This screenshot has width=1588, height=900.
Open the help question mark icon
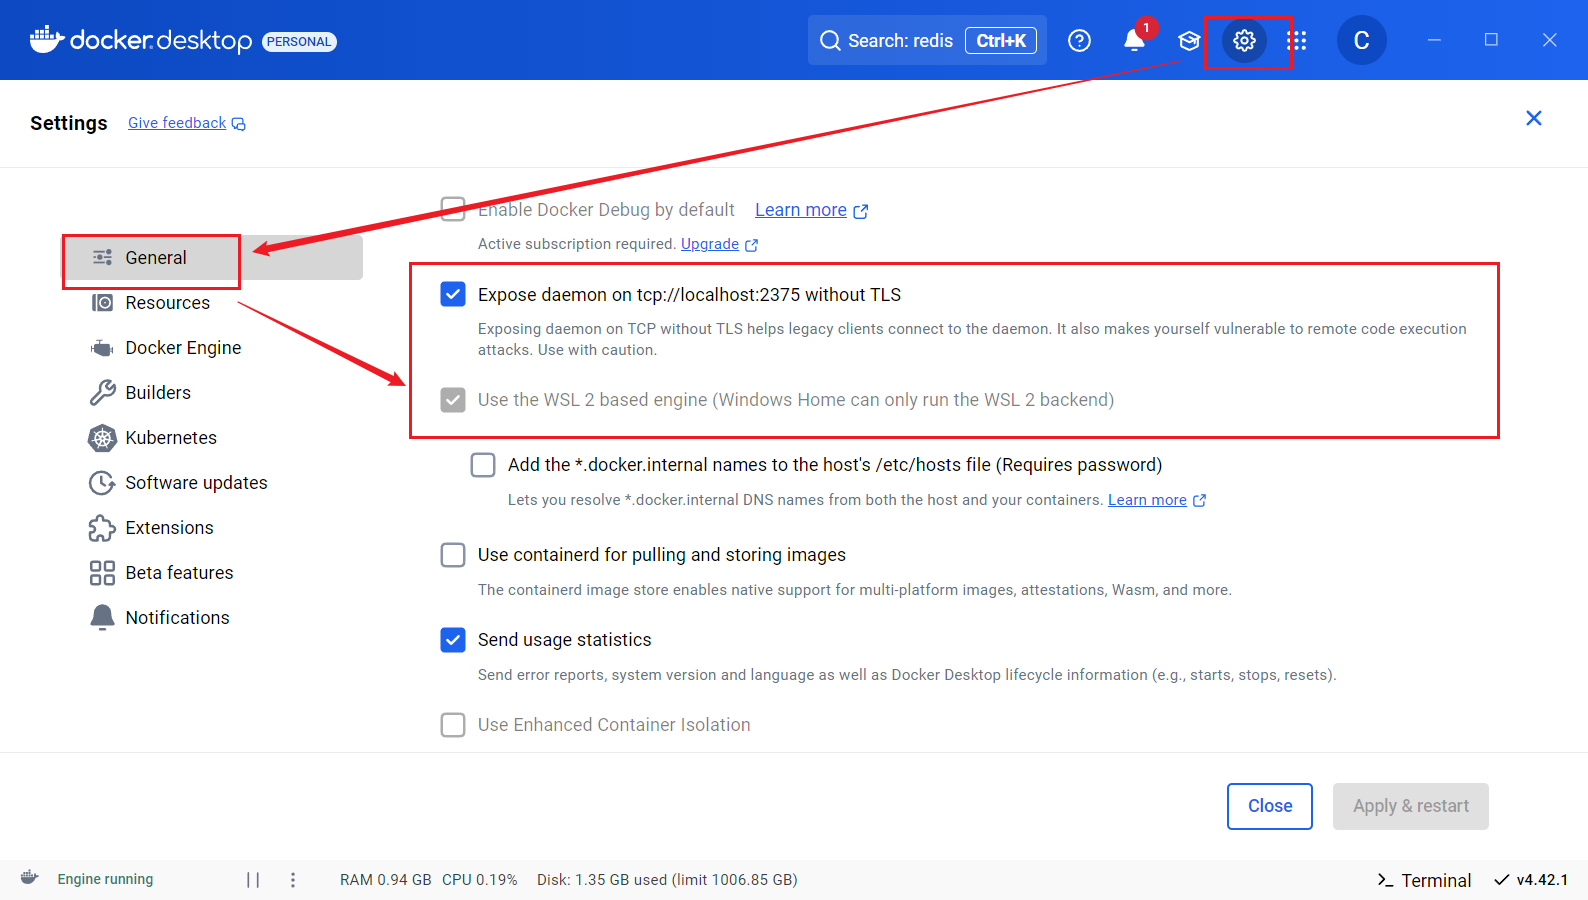pos(1079,41)
